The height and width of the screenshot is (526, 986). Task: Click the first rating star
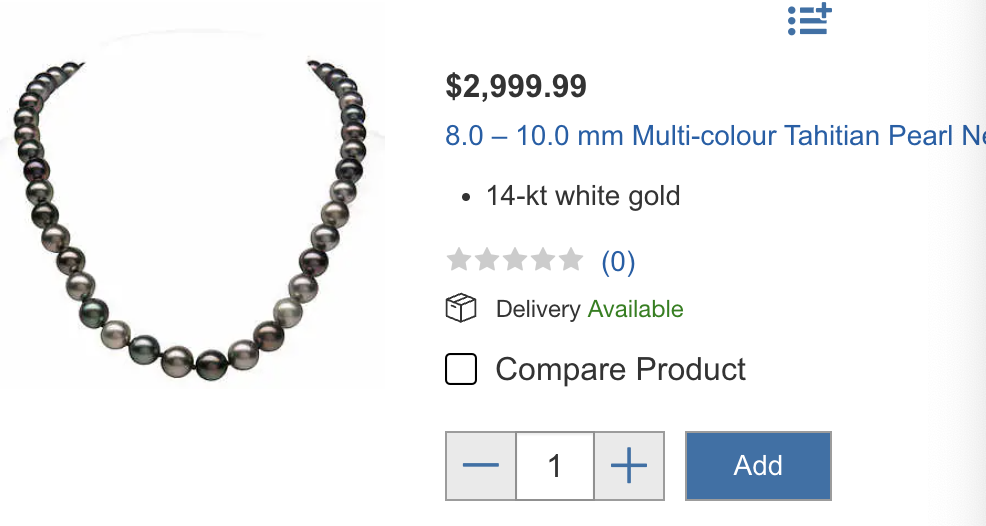pyautogui.click(x=459, y=260)
